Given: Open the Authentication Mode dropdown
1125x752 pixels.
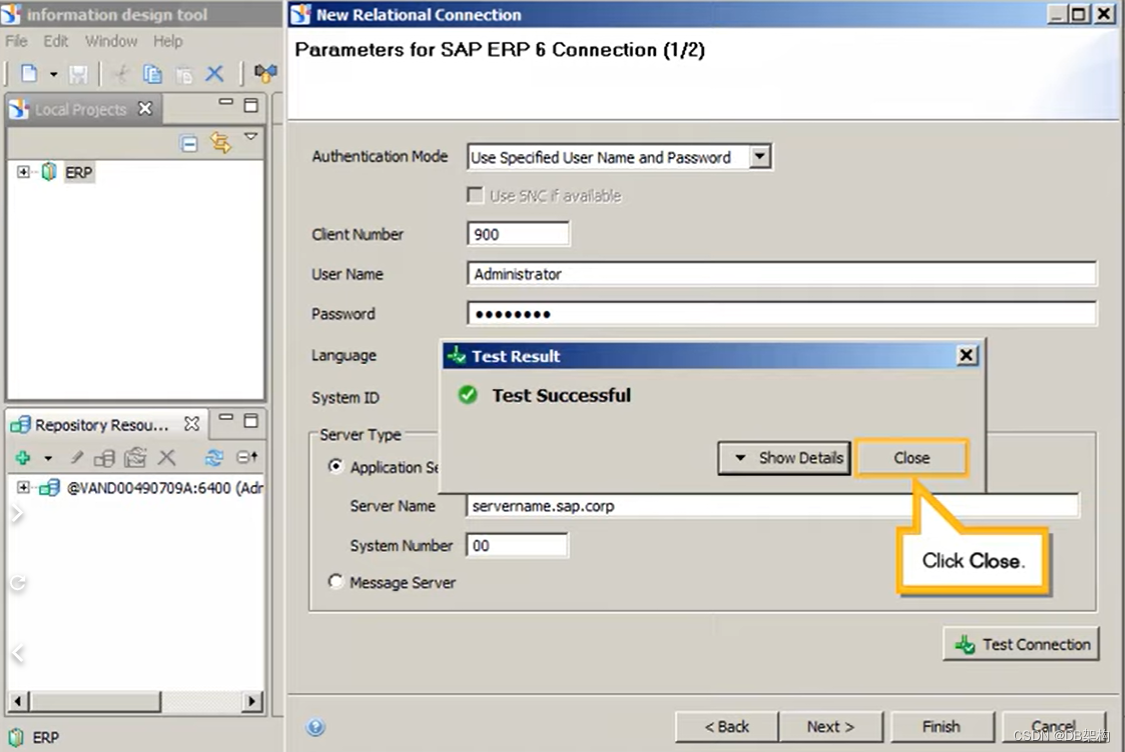Looking at the screenshot, I should [x=760, y=157].
